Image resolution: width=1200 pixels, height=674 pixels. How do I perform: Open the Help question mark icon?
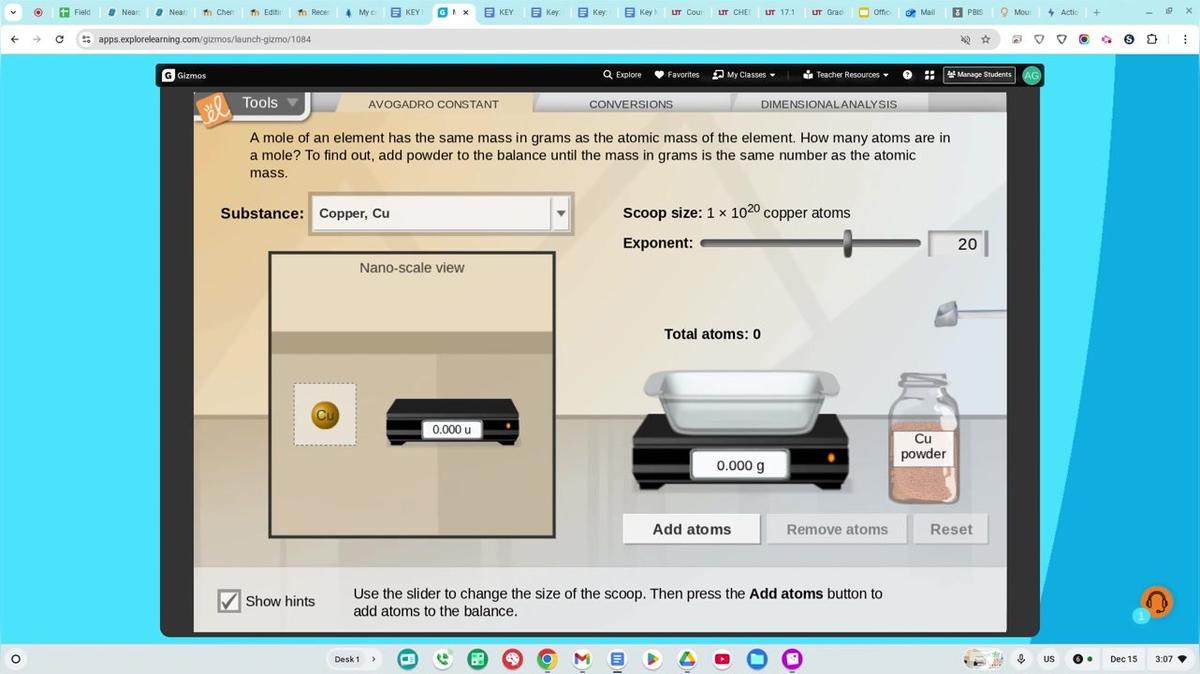[x=906, y=74]
